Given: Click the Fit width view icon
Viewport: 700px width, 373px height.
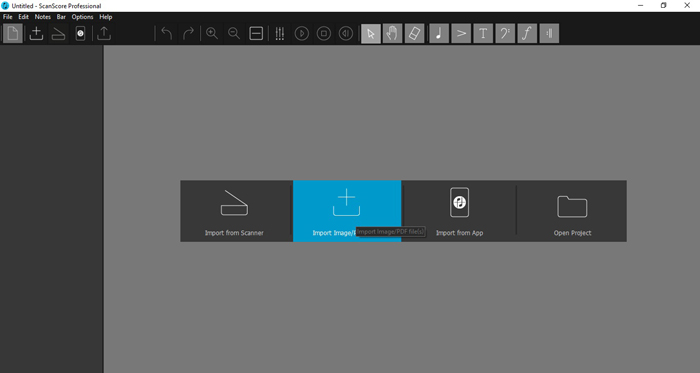Looking at the screenshot, I should pos(256,33).
